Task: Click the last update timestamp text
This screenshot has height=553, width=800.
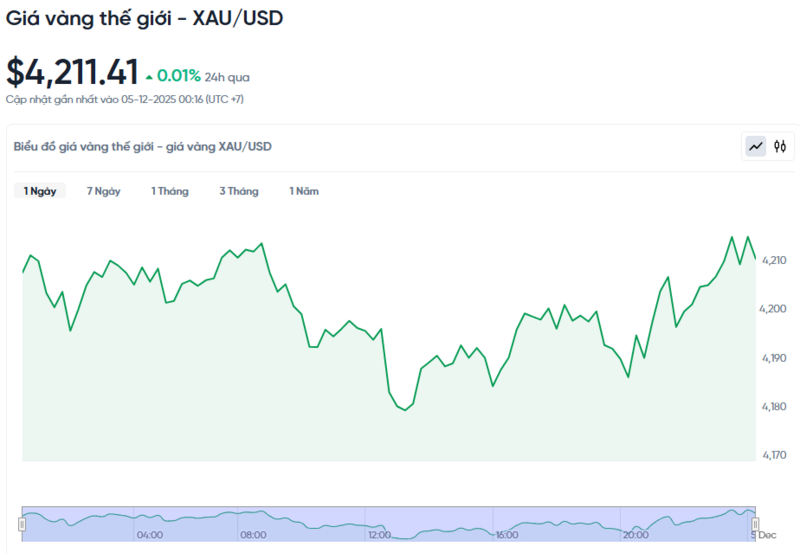Action: (x=125, y=99)
